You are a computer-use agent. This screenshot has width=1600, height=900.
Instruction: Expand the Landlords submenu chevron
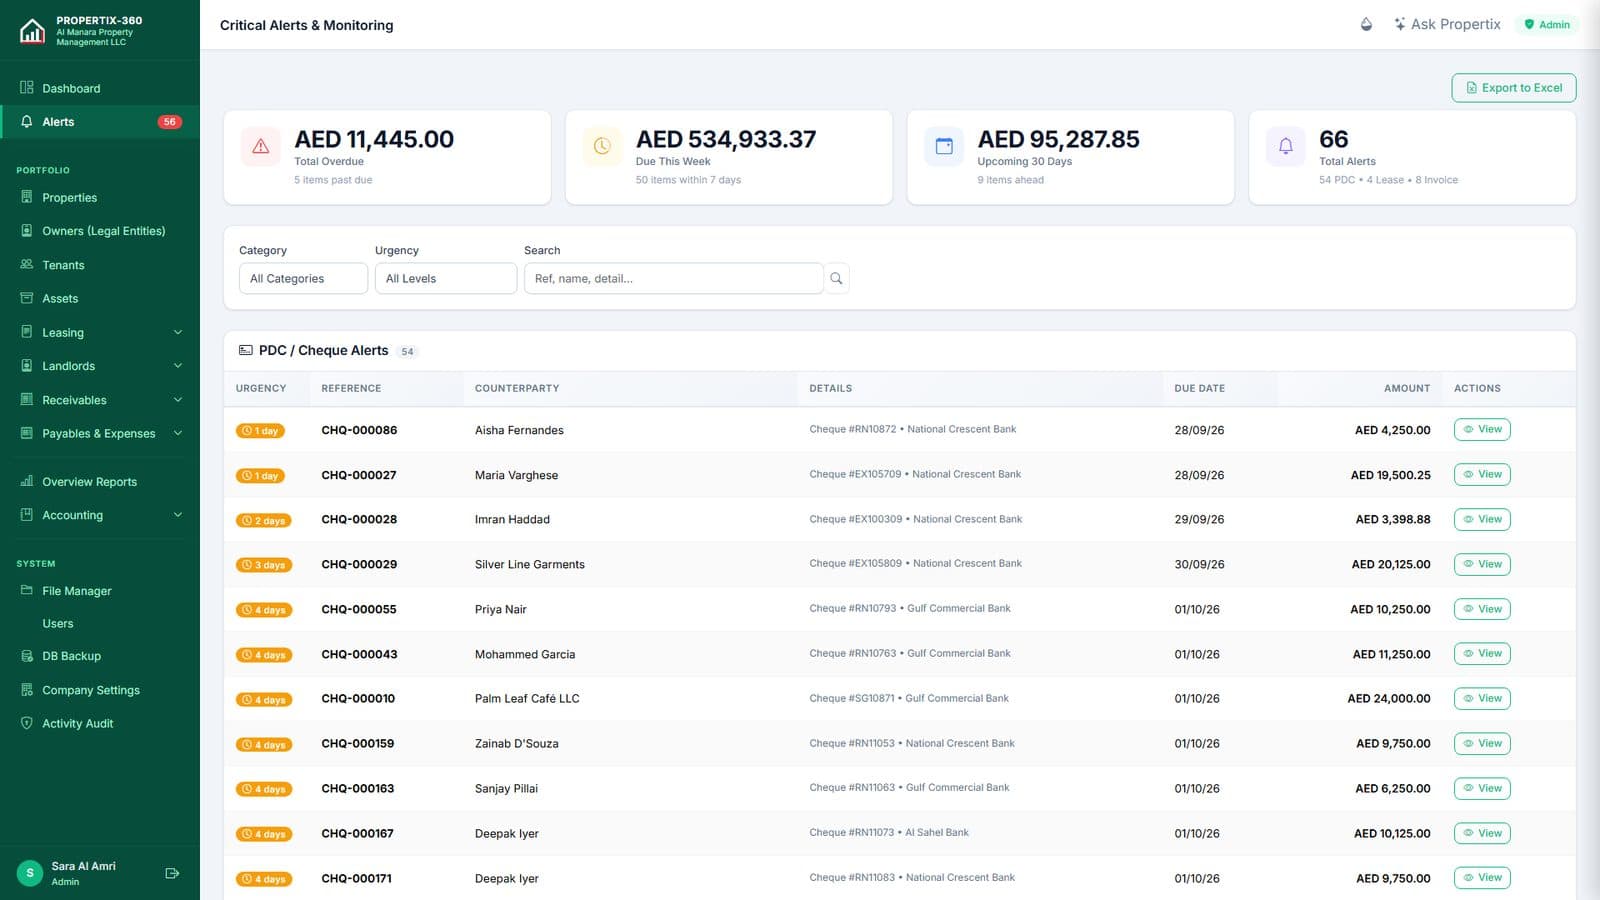pyautogui.click(x=178, y=366)
